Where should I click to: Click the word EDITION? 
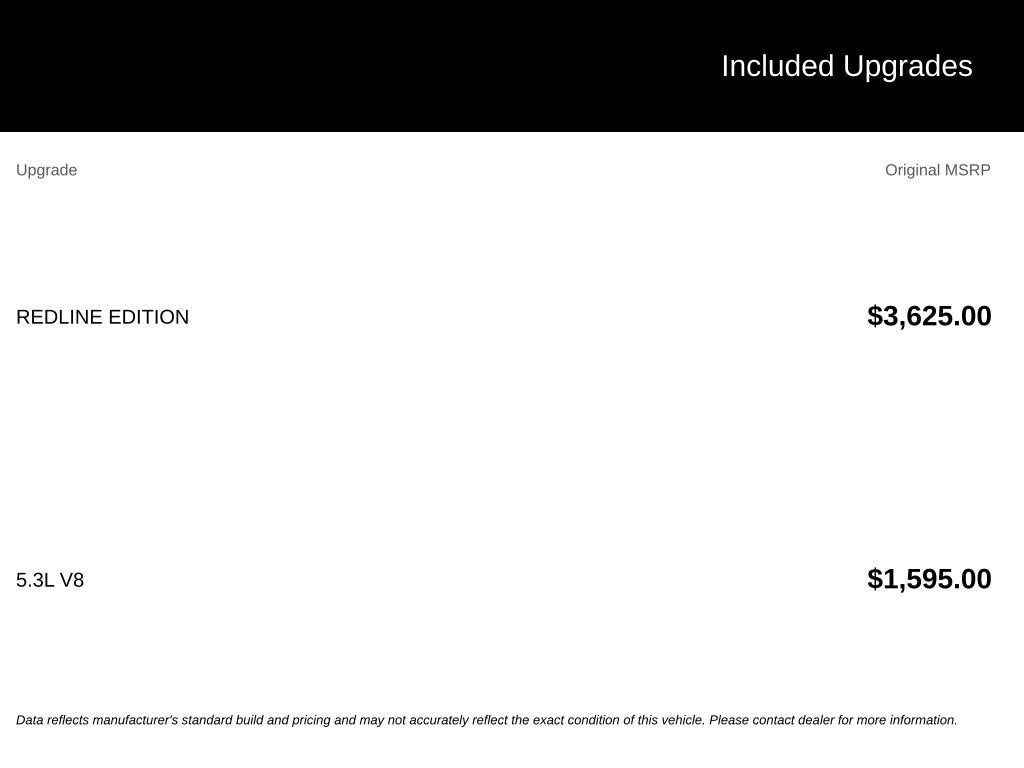tap(149, 317)
